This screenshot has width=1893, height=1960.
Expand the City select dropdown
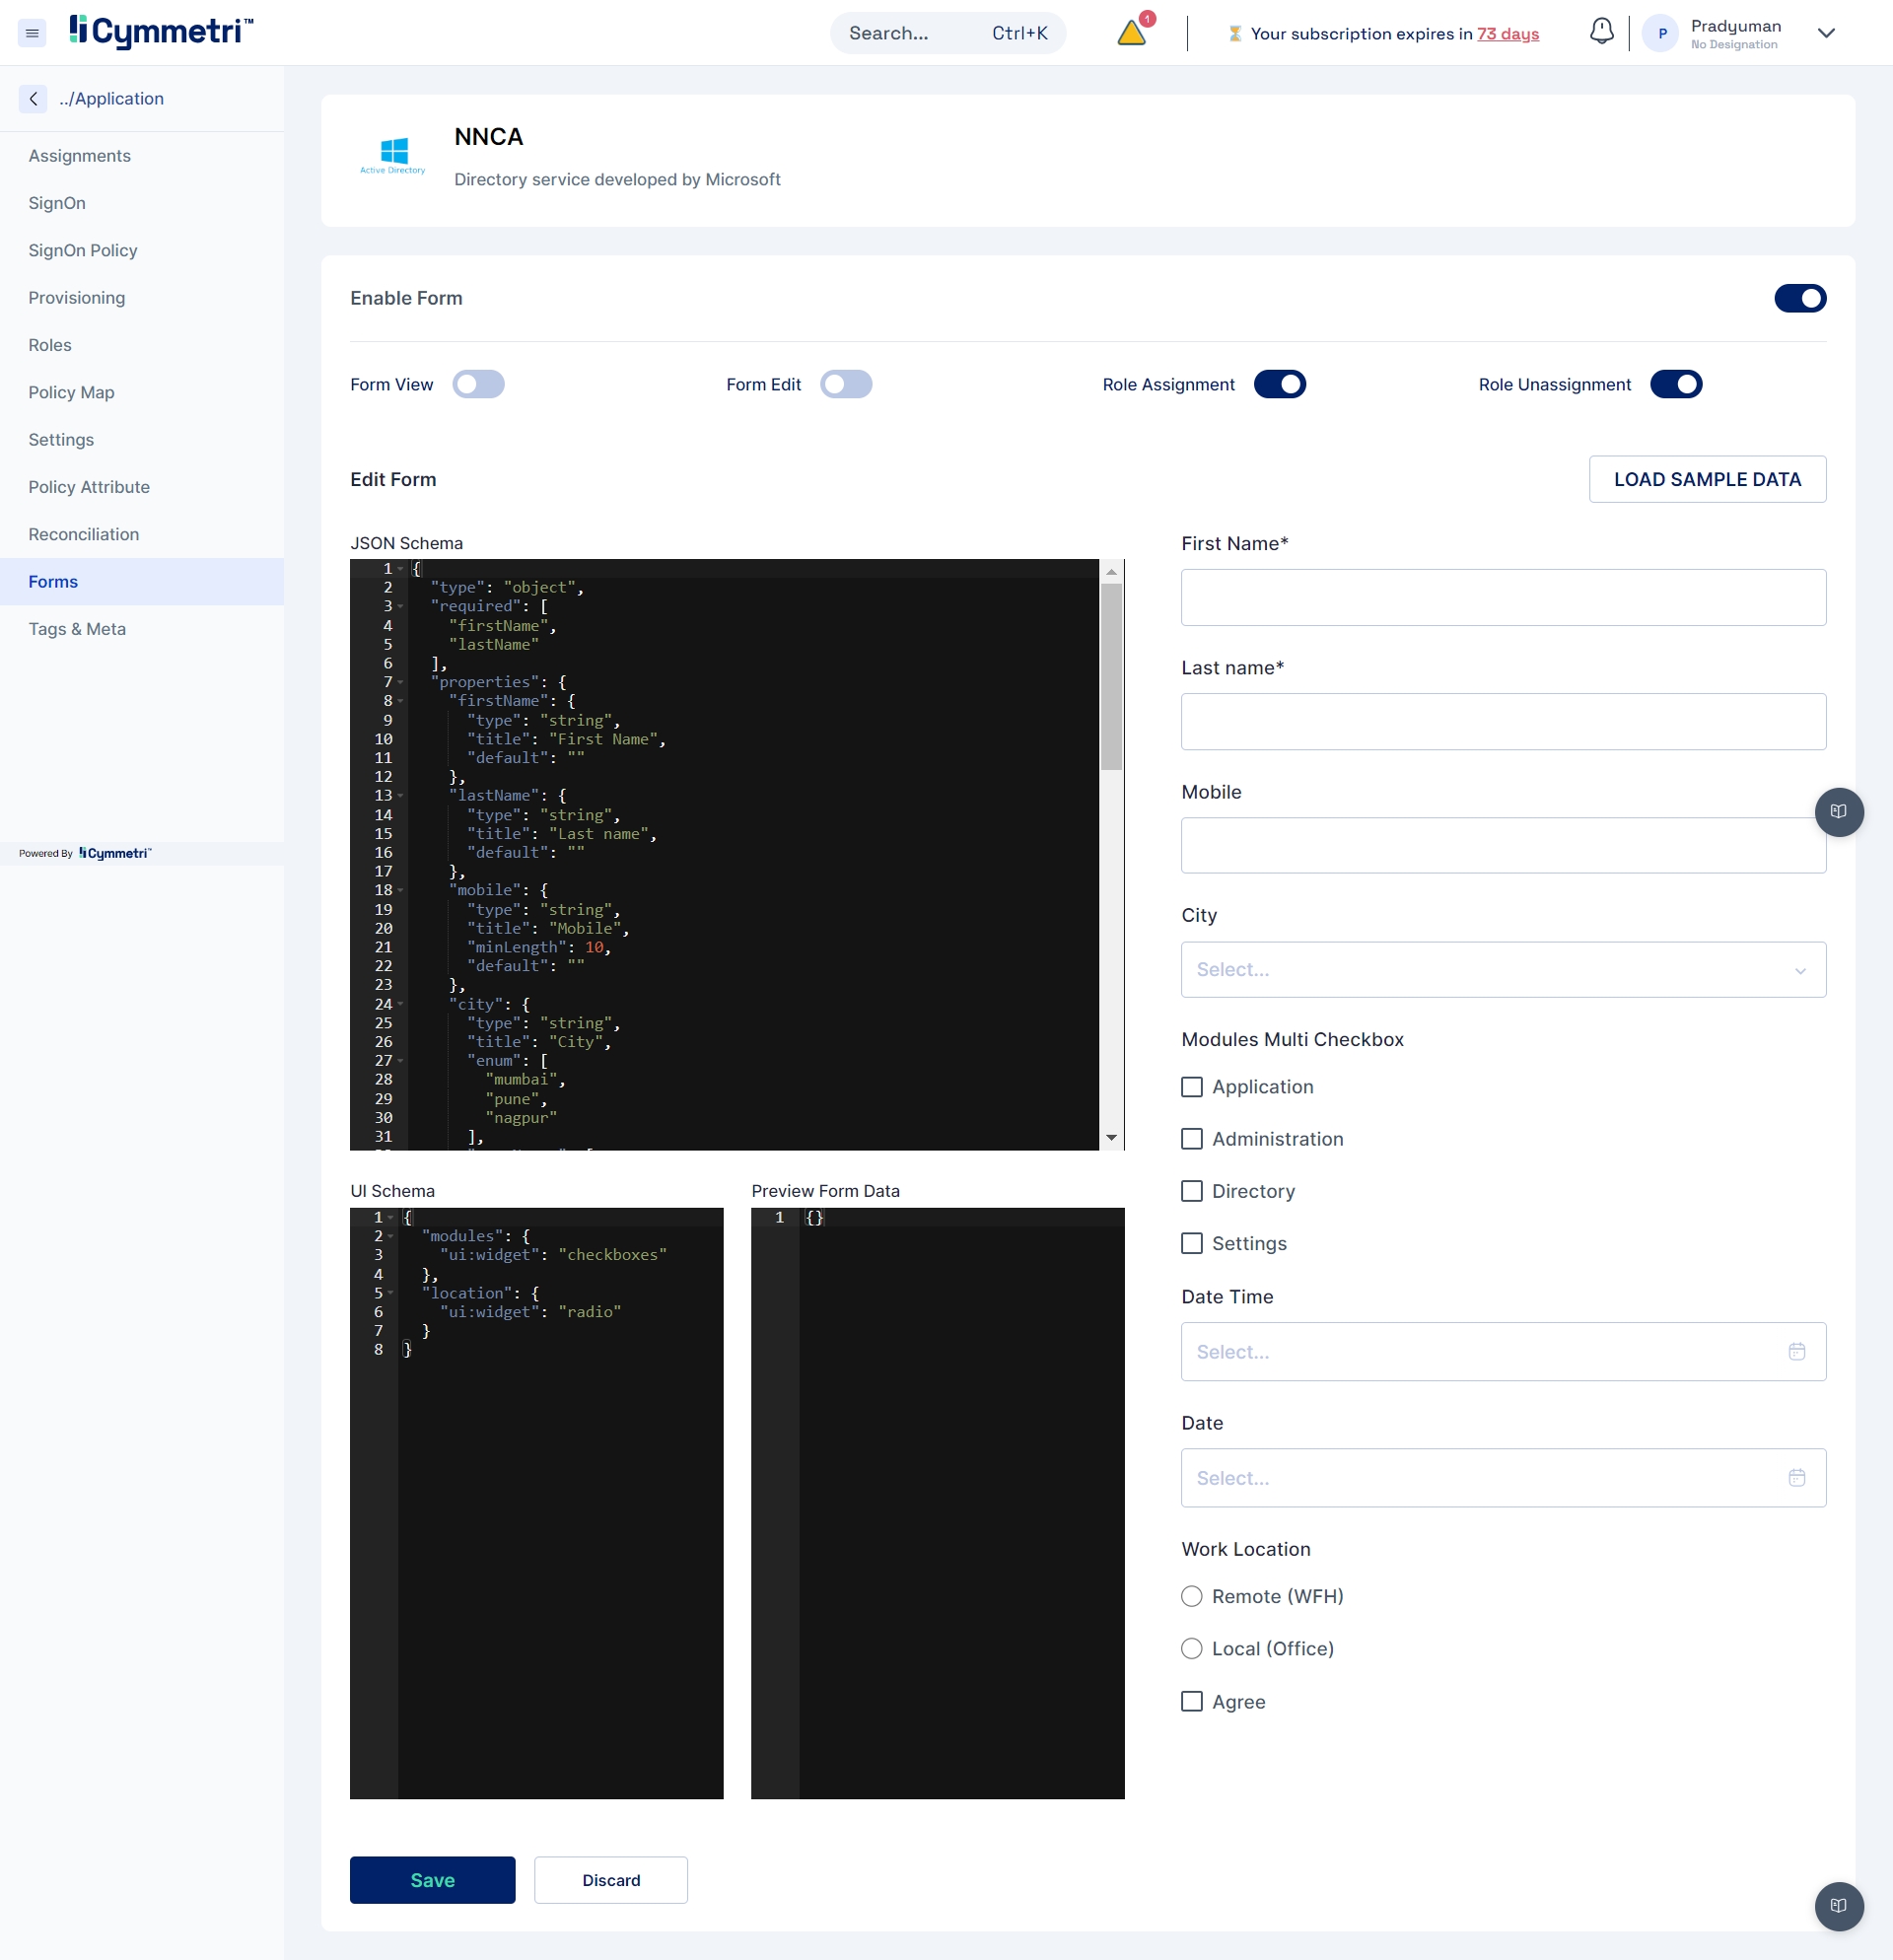coord(1502,969)
